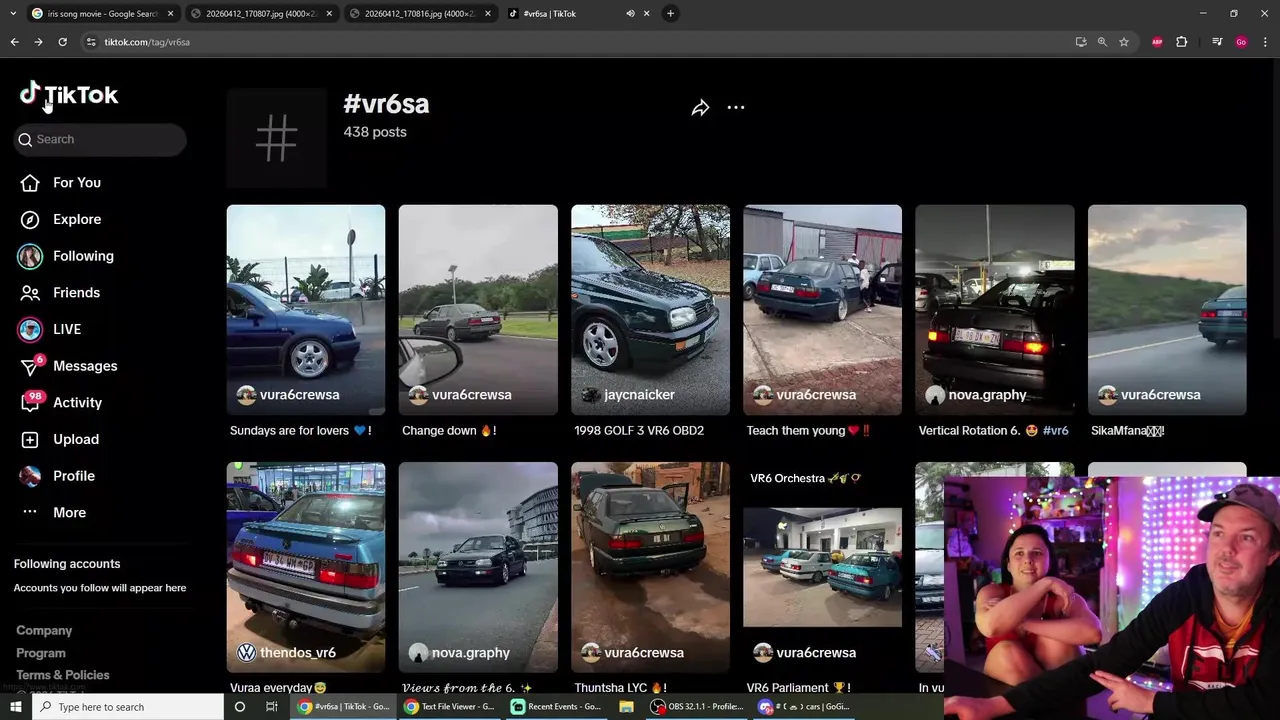The width and height of the screenshot is (1280, 720).
Task: Open the 'Views from the 6.' video
Action: tap(478, 567)
